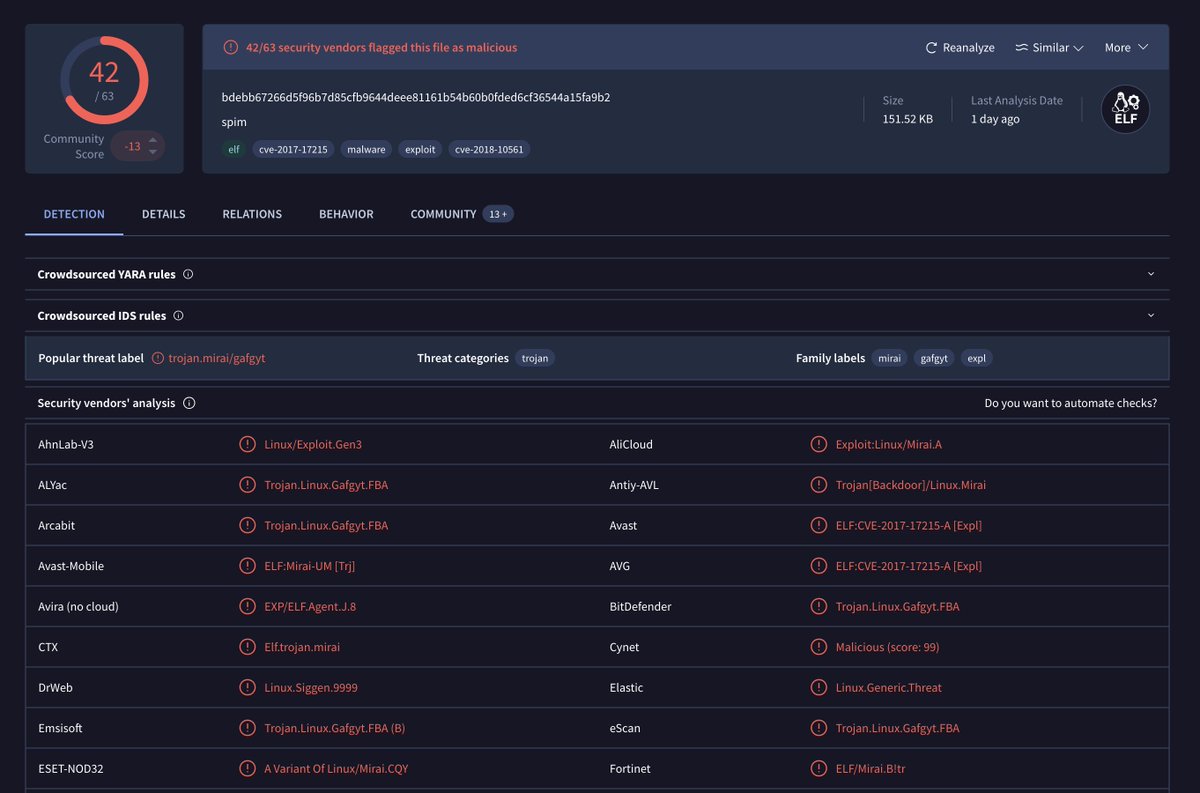Expand Crowdsourced IDS rules section
This screenshot has height=793, width=1200.
point(1150,315)
